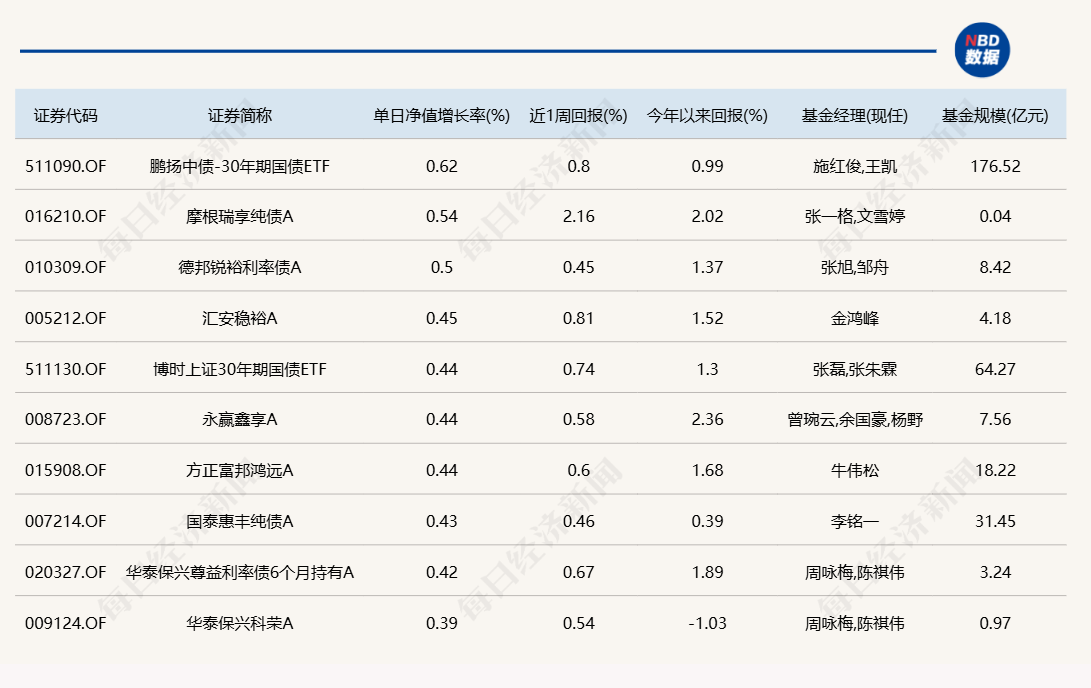This screenshot has width=1091, height=688.
Task: Select fund name 永赢鑫享A
Action: [239, 419]
